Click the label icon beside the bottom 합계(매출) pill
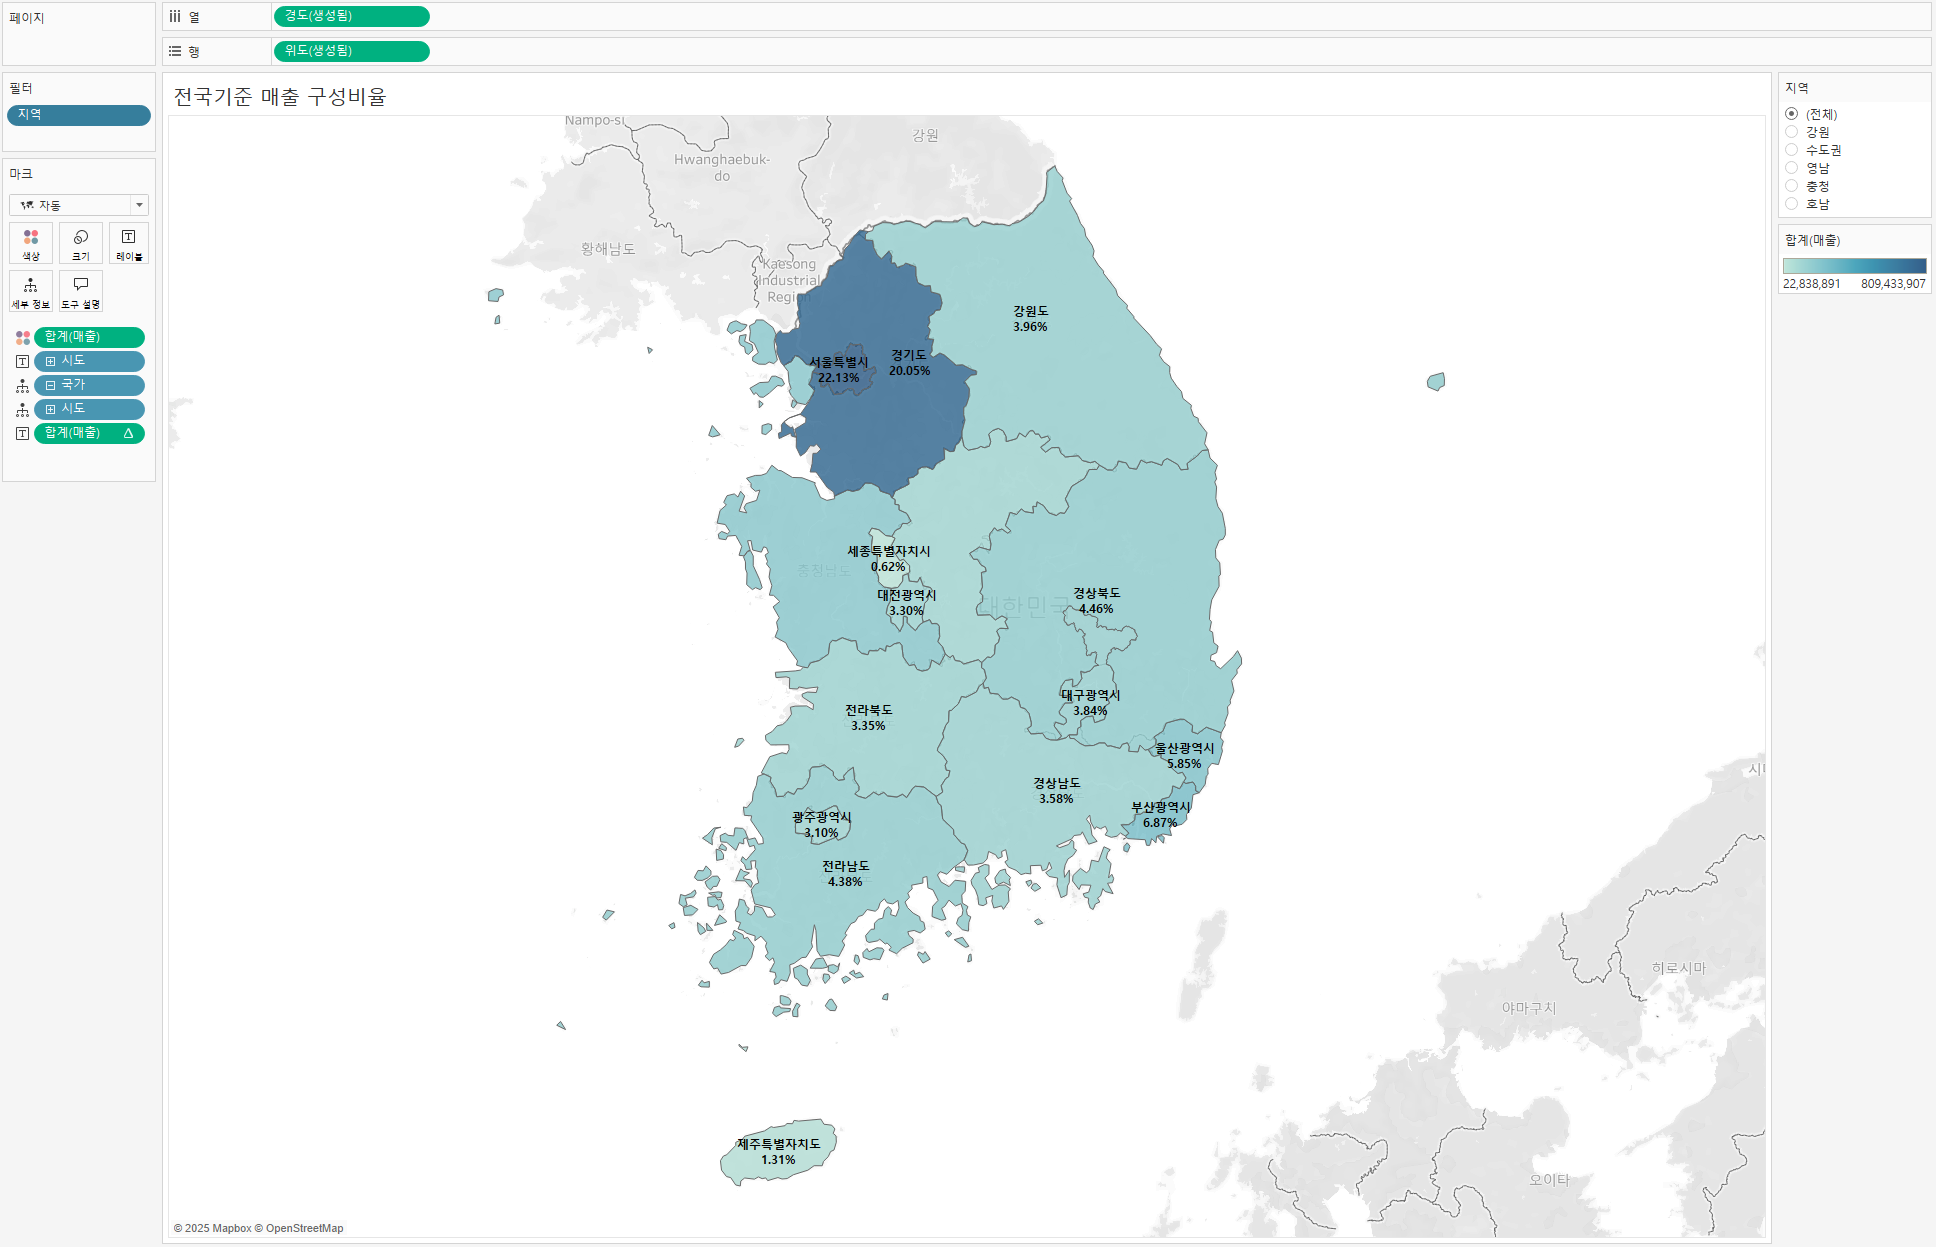 click(x=22, y=434)
